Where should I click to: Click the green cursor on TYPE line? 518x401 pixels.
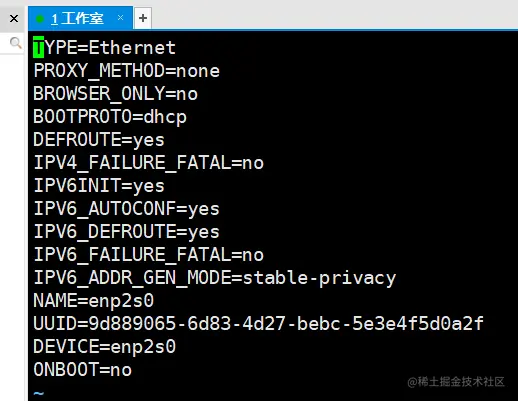pos(38,47)
